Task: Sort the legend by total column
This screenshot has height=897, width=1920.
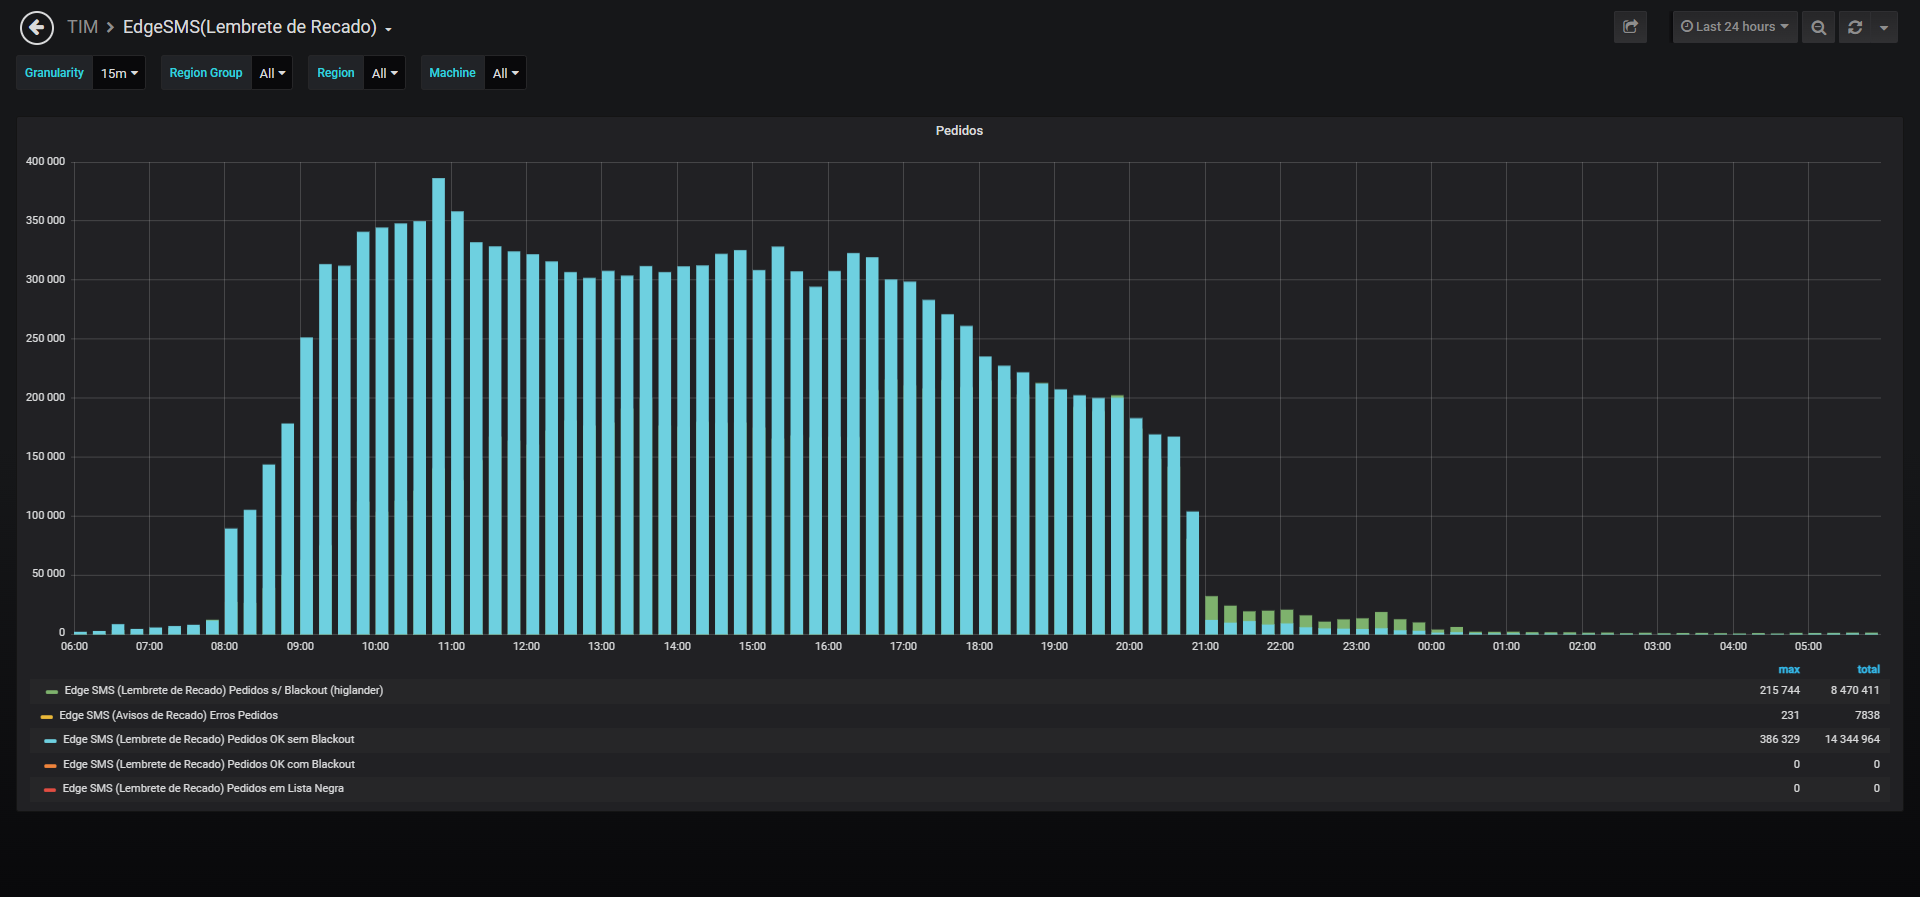Action: 1868,670
